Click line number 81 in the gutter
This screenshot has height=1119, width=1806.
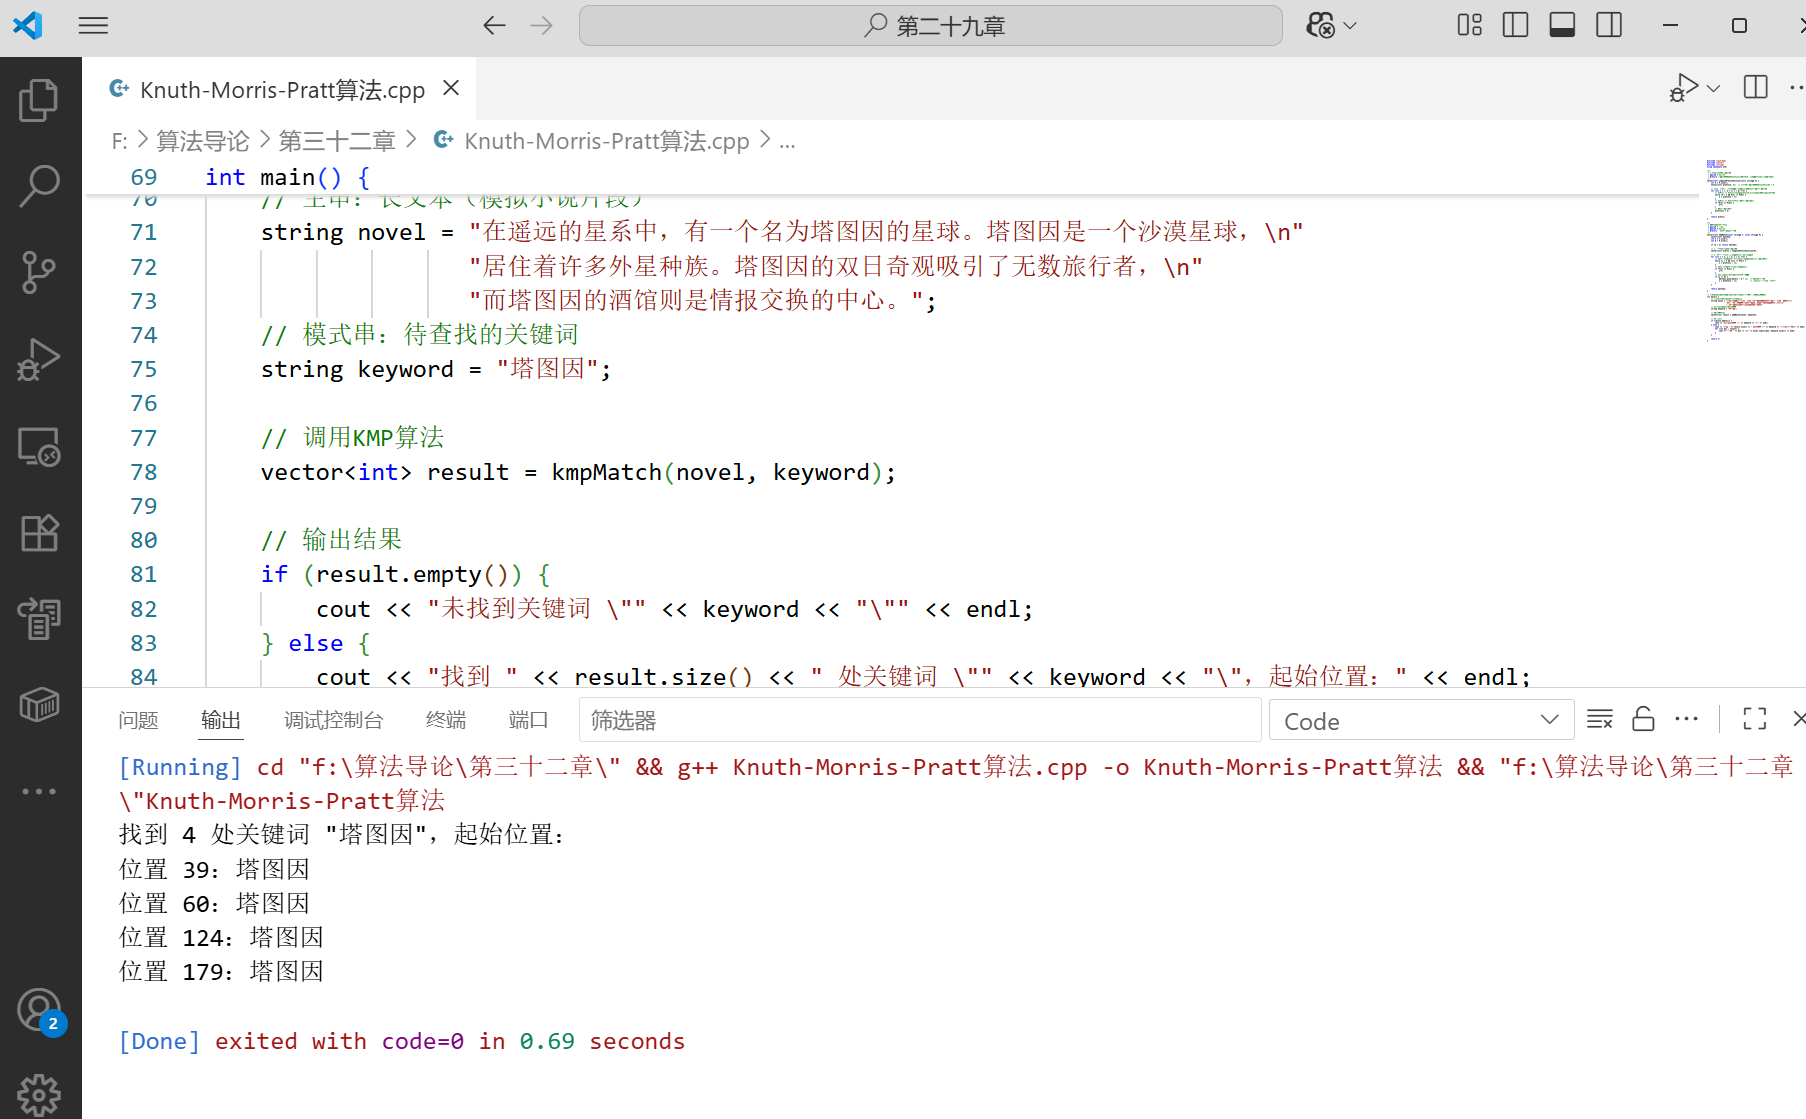pyautogui.click(x=144, y=574)
